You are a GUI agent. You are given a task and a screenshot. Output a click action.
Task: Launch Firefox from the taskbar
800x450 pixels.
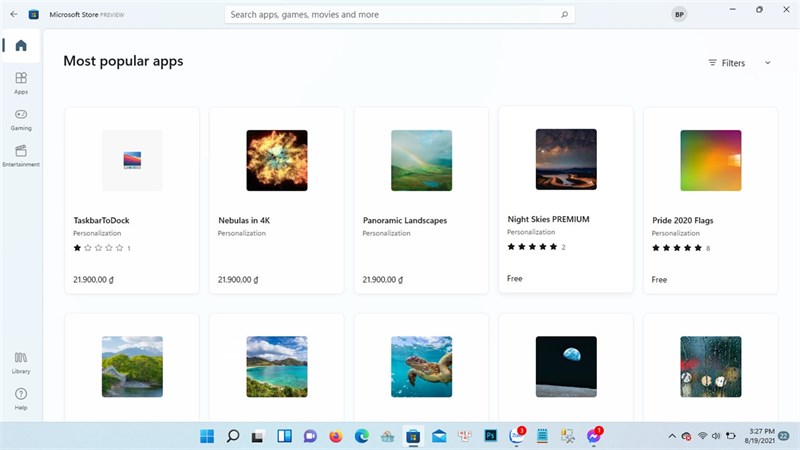(x=336, y=436)
